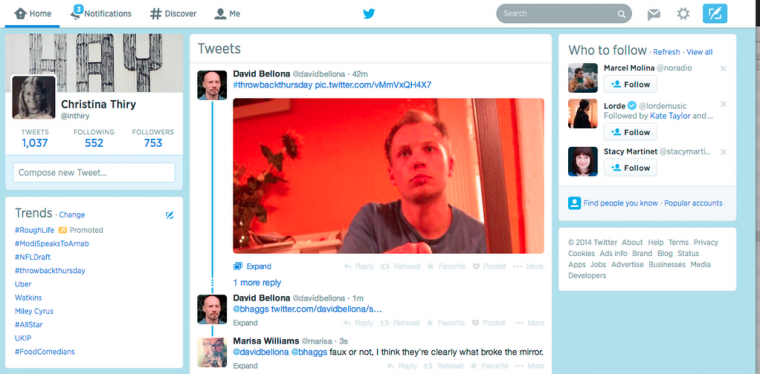Click the blue compose tweet icon

(715, 14)
